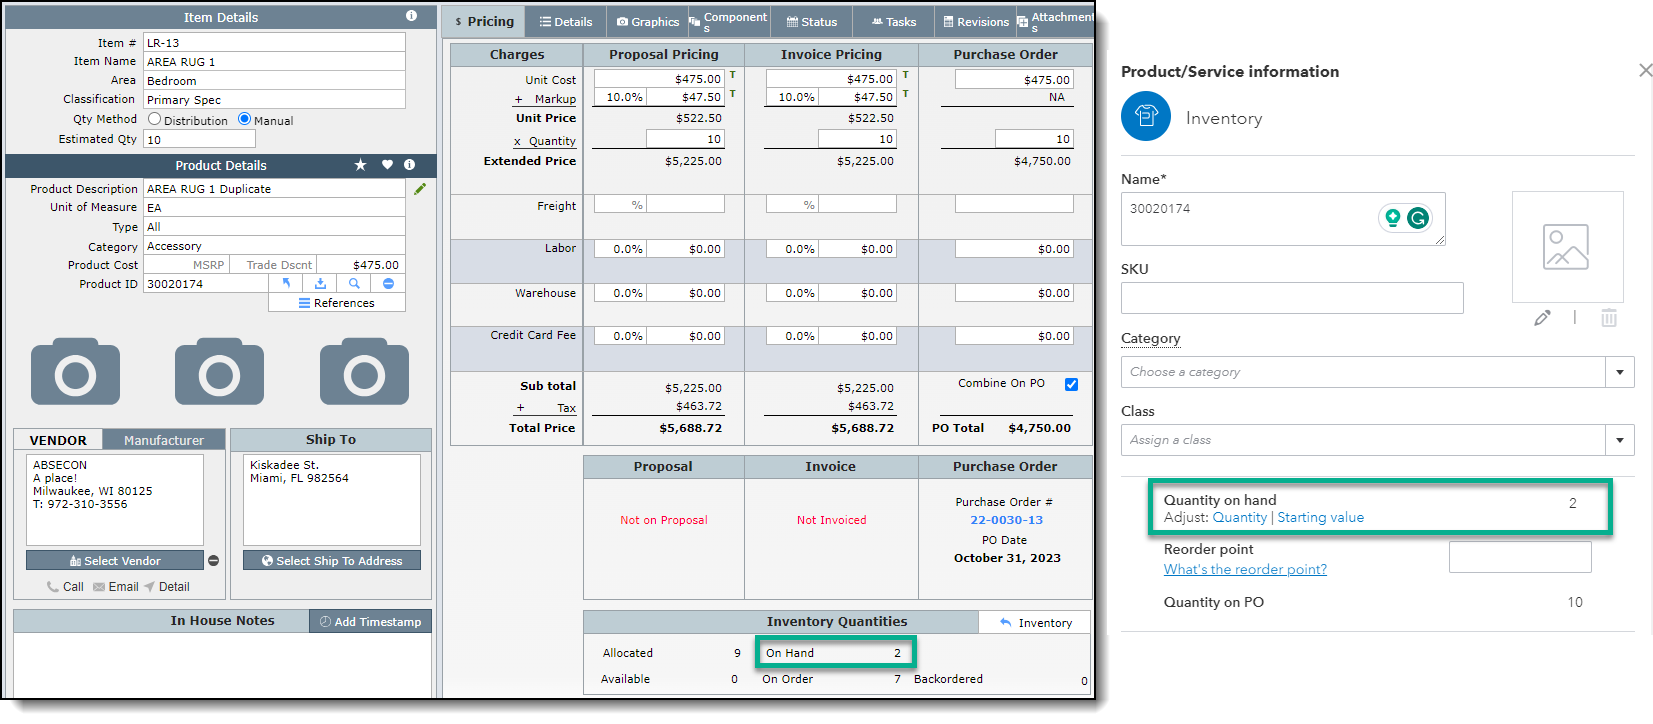This screenshot has height=724, width=1653.
Task: Close the Product/Service information panel
Action: (x=1645, y=70)
